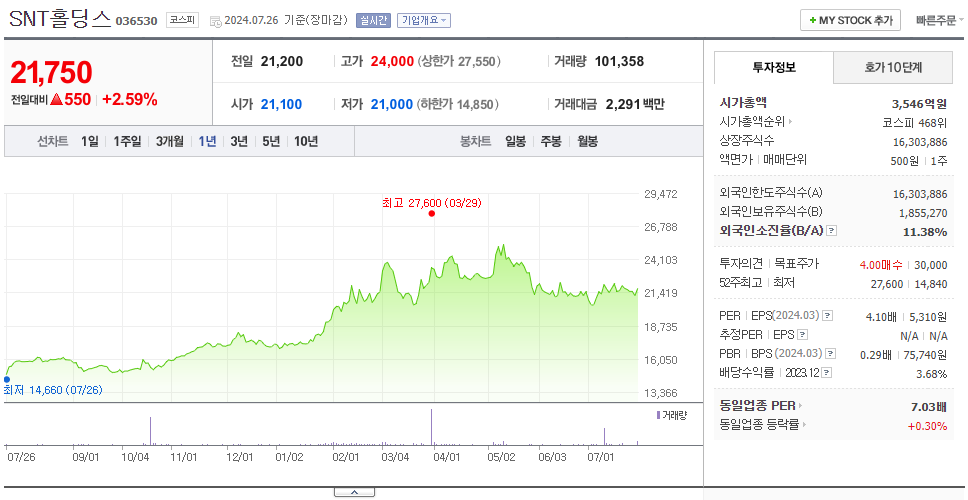Click the 거래대금 value 2,291
This screenshot has height=500, width=968.
point(624,104)
